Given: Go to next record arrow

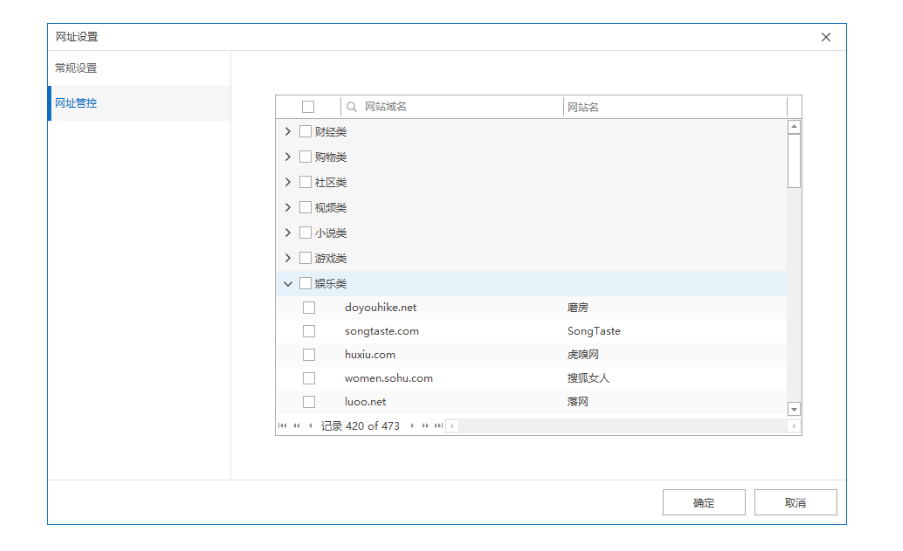Looking at the screenshot, I should click(x=412, y=426).
